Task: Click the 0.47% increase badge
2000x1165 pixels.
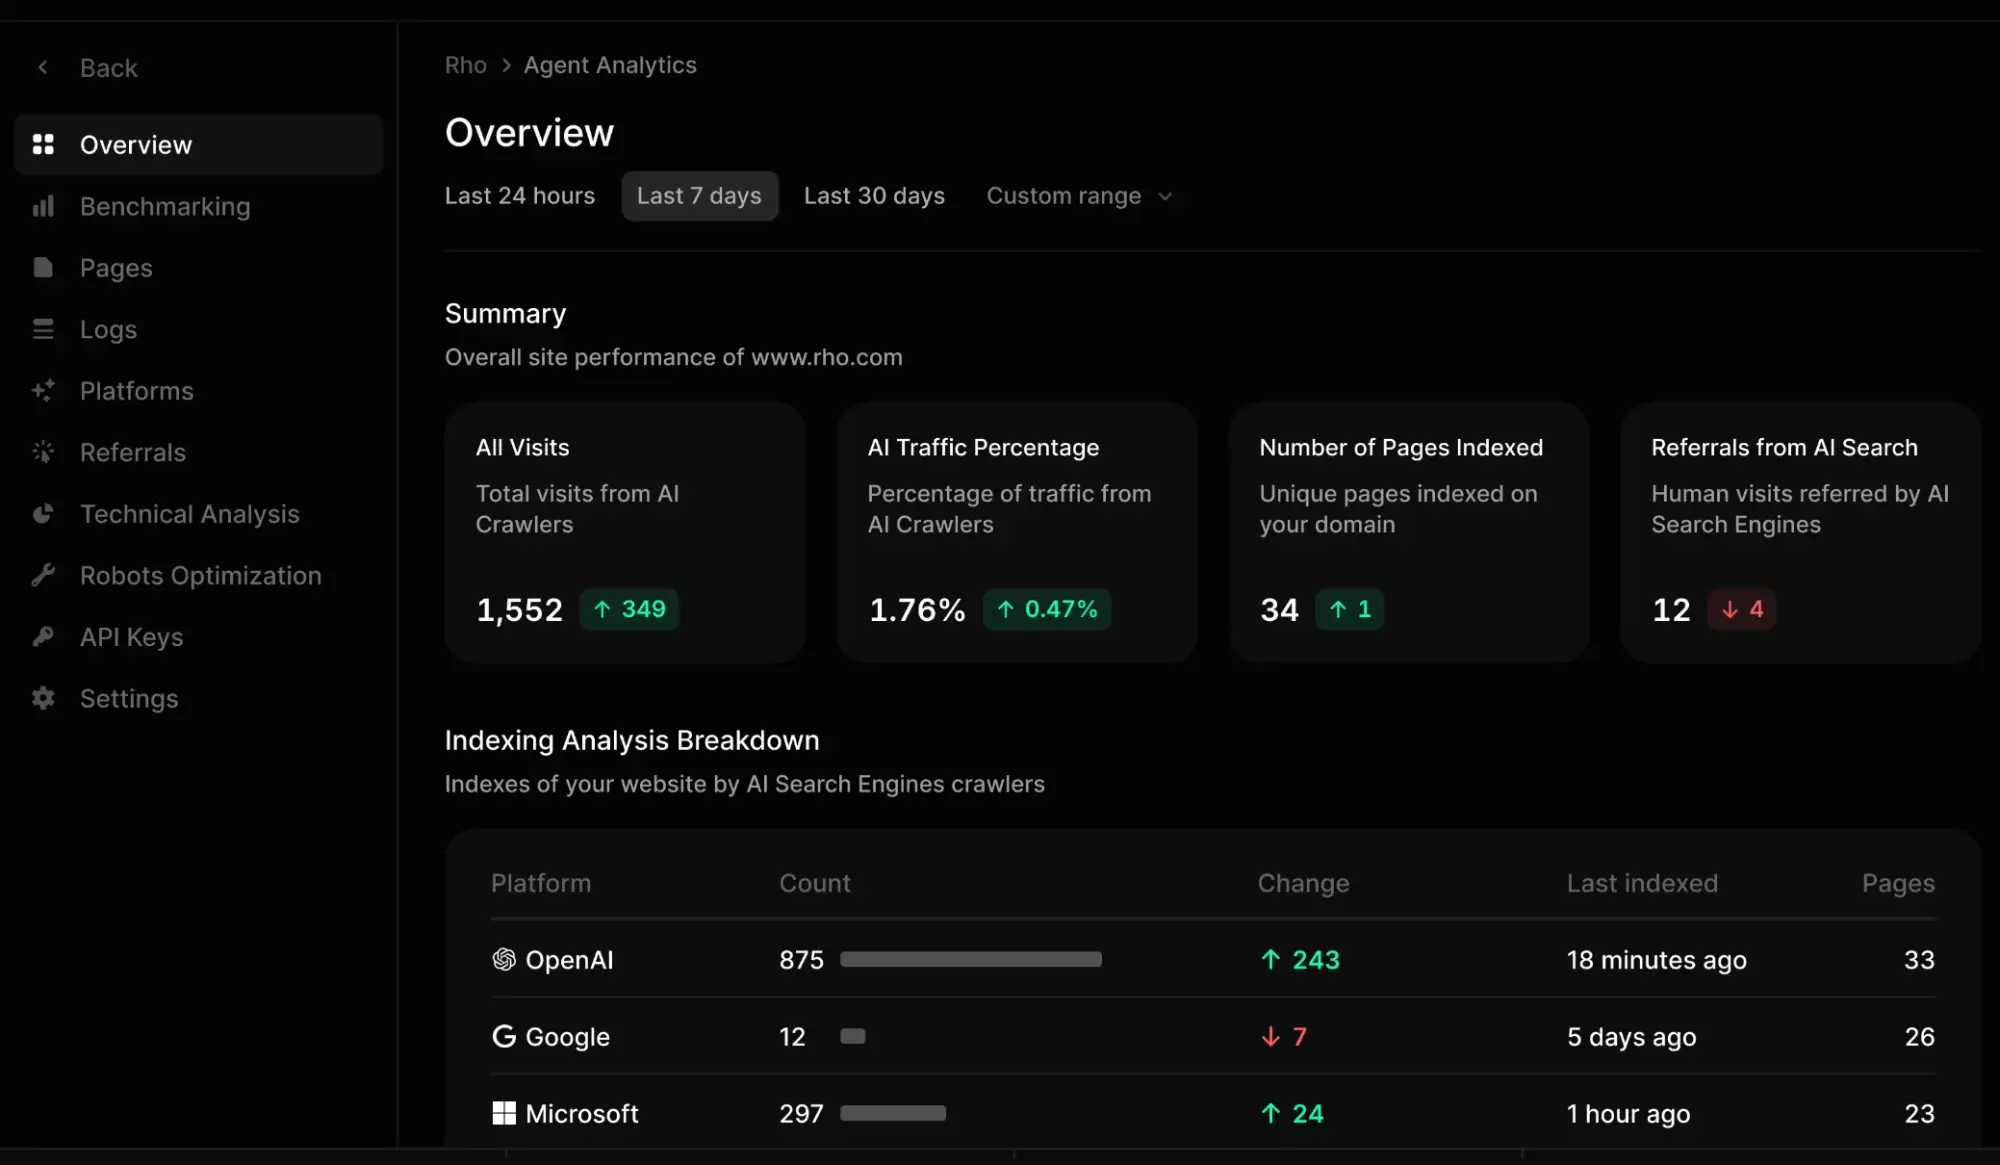Action: (1047, 609)
